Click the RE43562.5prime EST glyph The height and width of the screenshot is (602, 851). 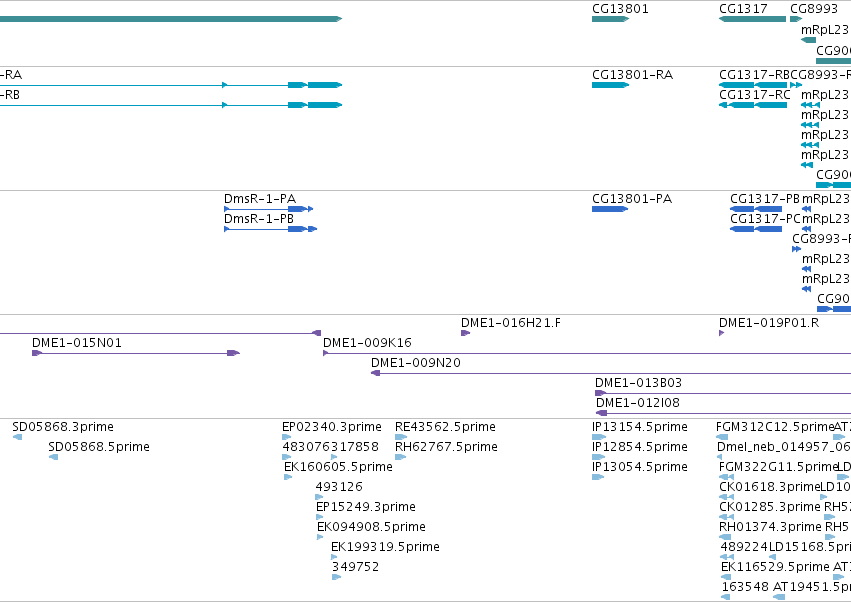click(401, 437)
